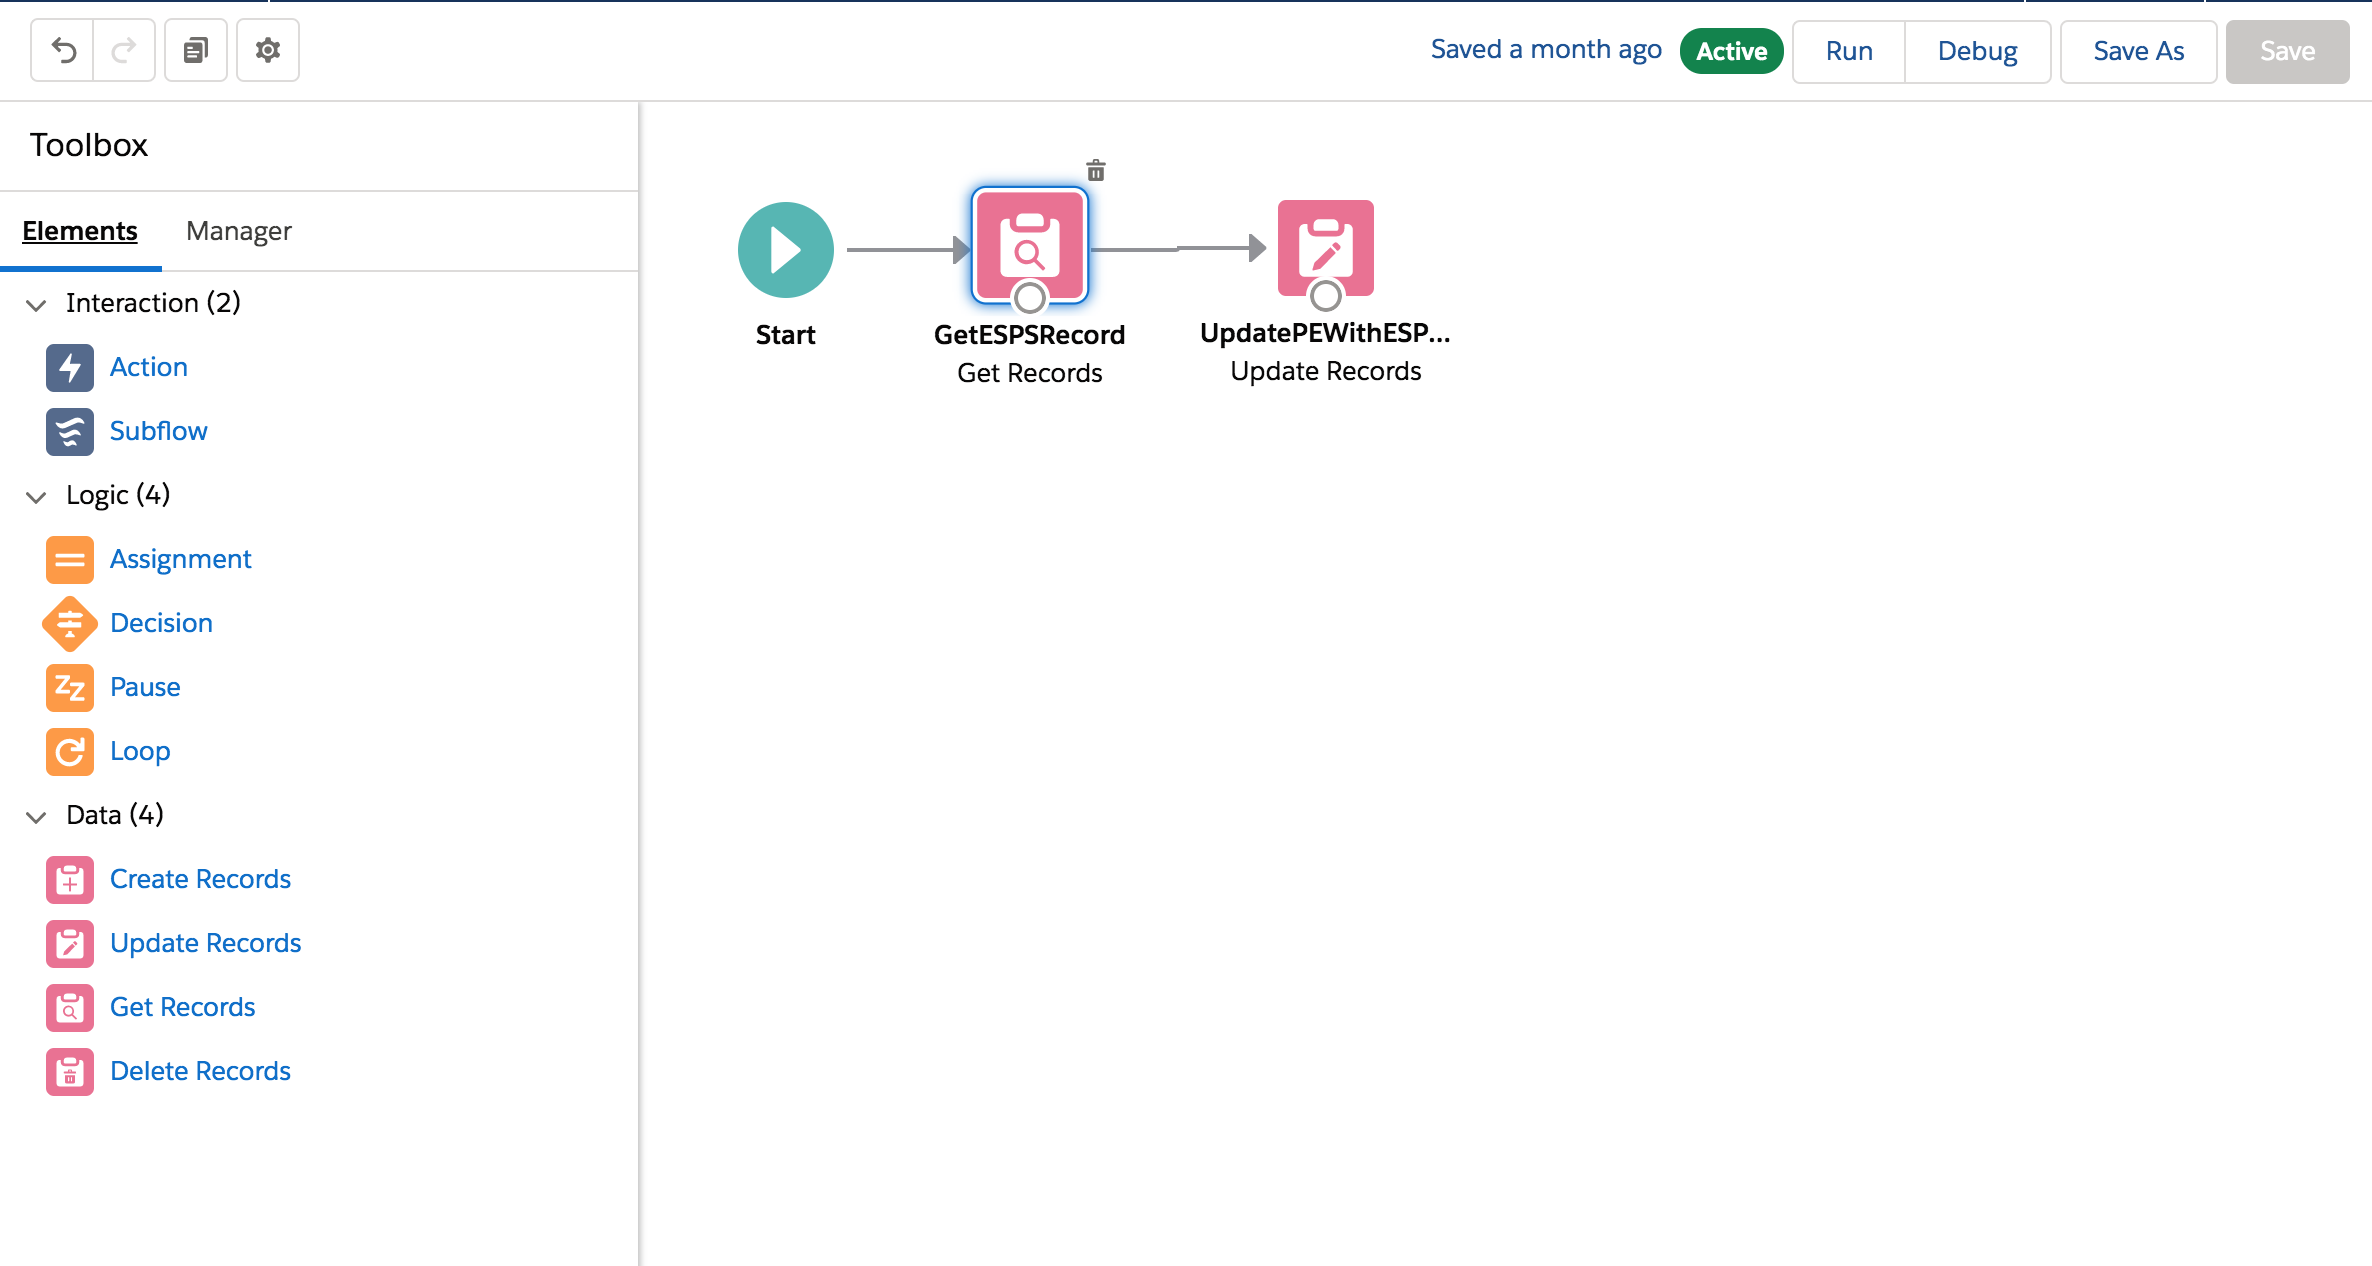Click the redo arrow icon
This screenshot has width=2372, height=1266.
pyautogui.click(x=124, y=50)
